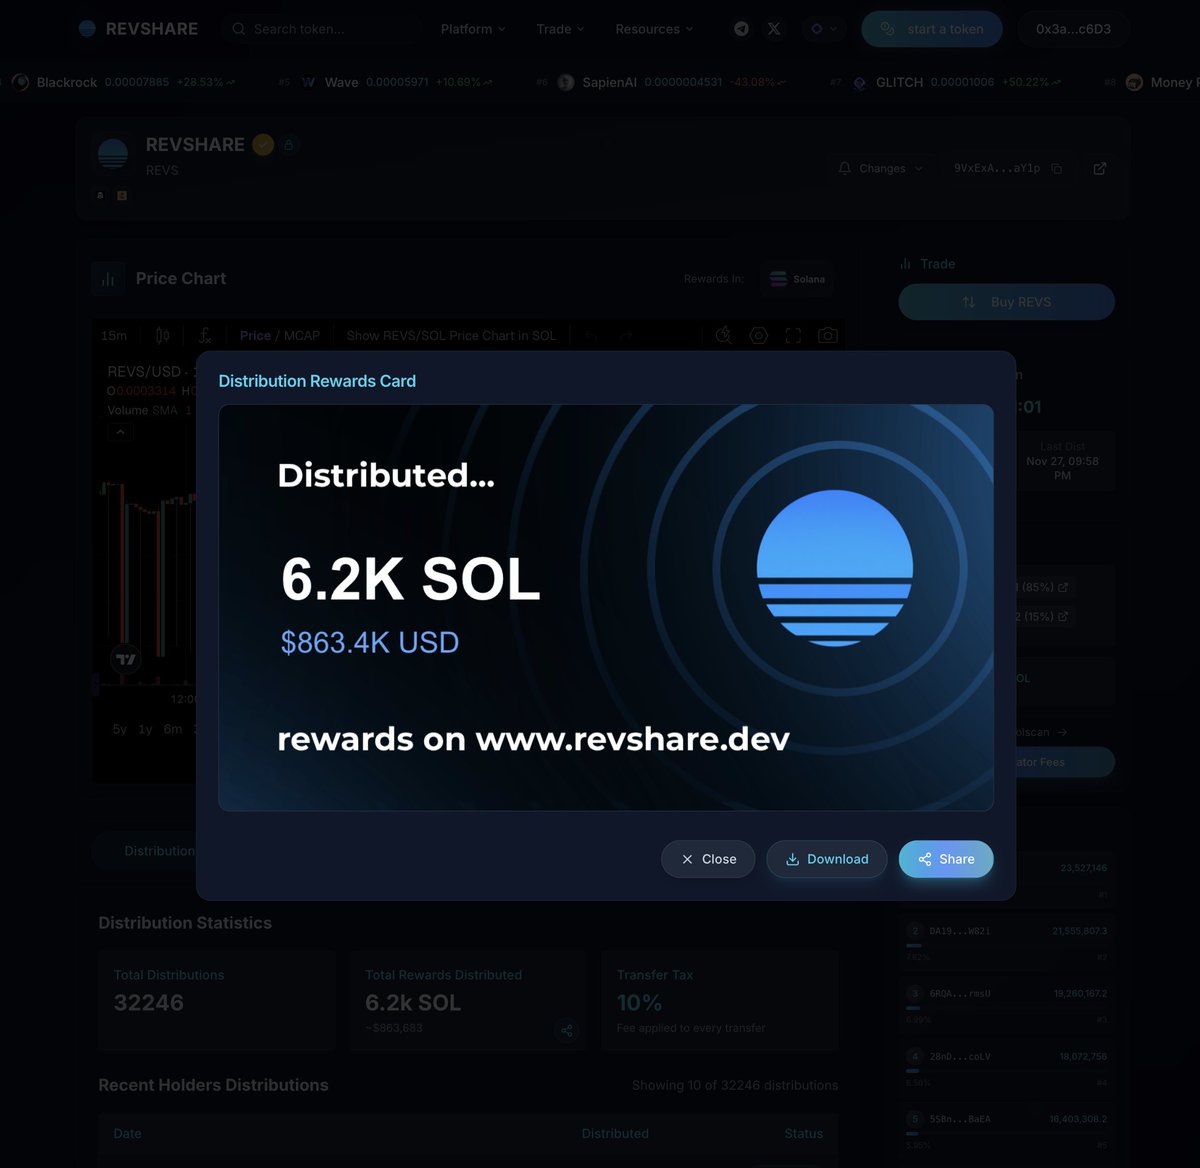Open the indicators fx icon on the chart
This screenshot has height=1168, width=1200.
(x=205, y=335)
